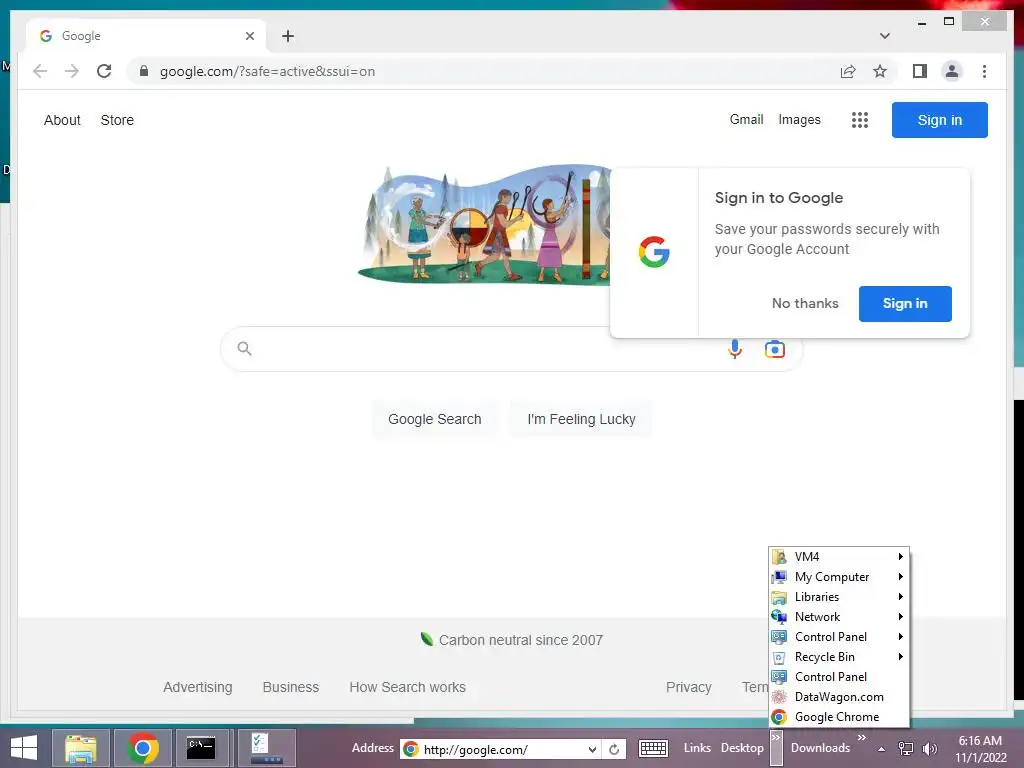
Task: Click Sign in at the page top
Action: (x=939, y=120)
